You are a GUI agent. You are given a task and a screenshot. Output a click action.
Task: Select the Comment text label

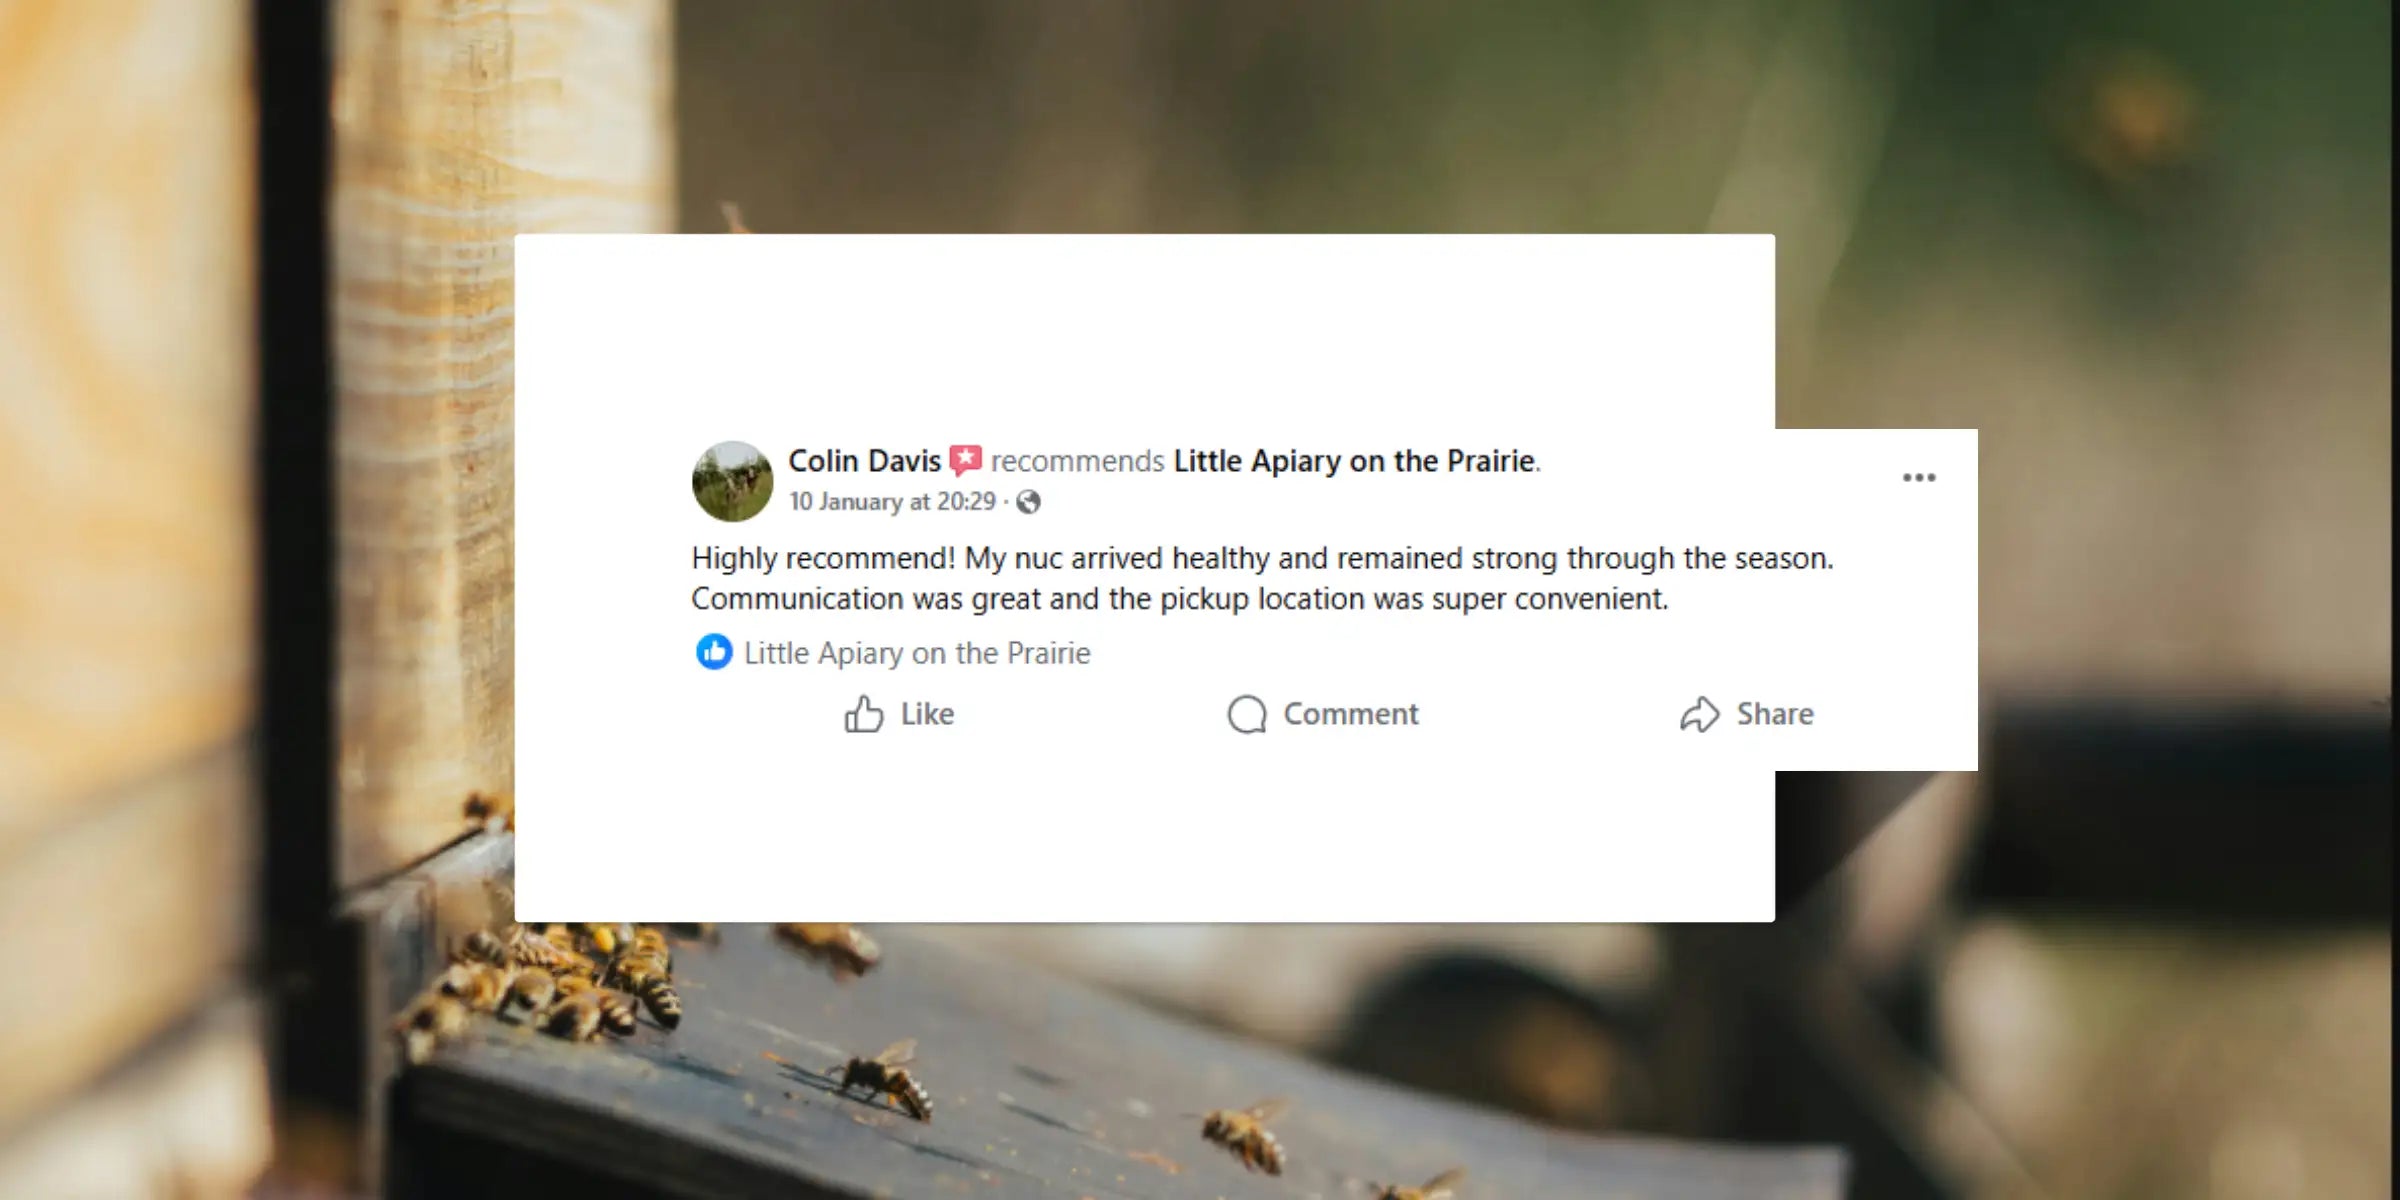[x=1351, y=714]
